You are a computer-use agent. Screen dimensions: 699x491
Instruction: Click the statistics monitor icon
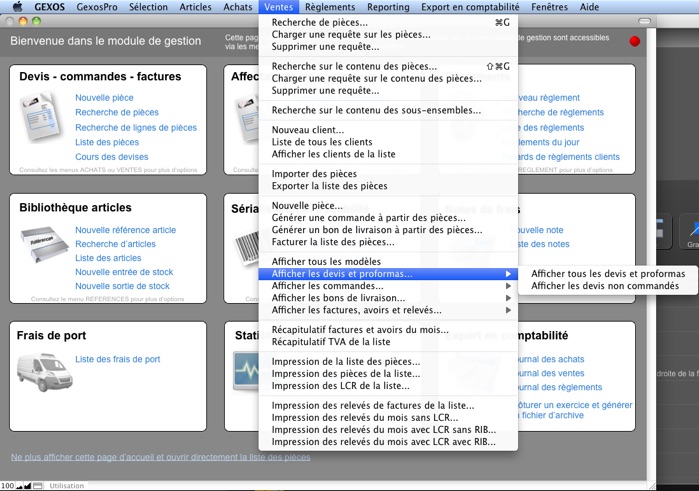(x=246, y=371)
